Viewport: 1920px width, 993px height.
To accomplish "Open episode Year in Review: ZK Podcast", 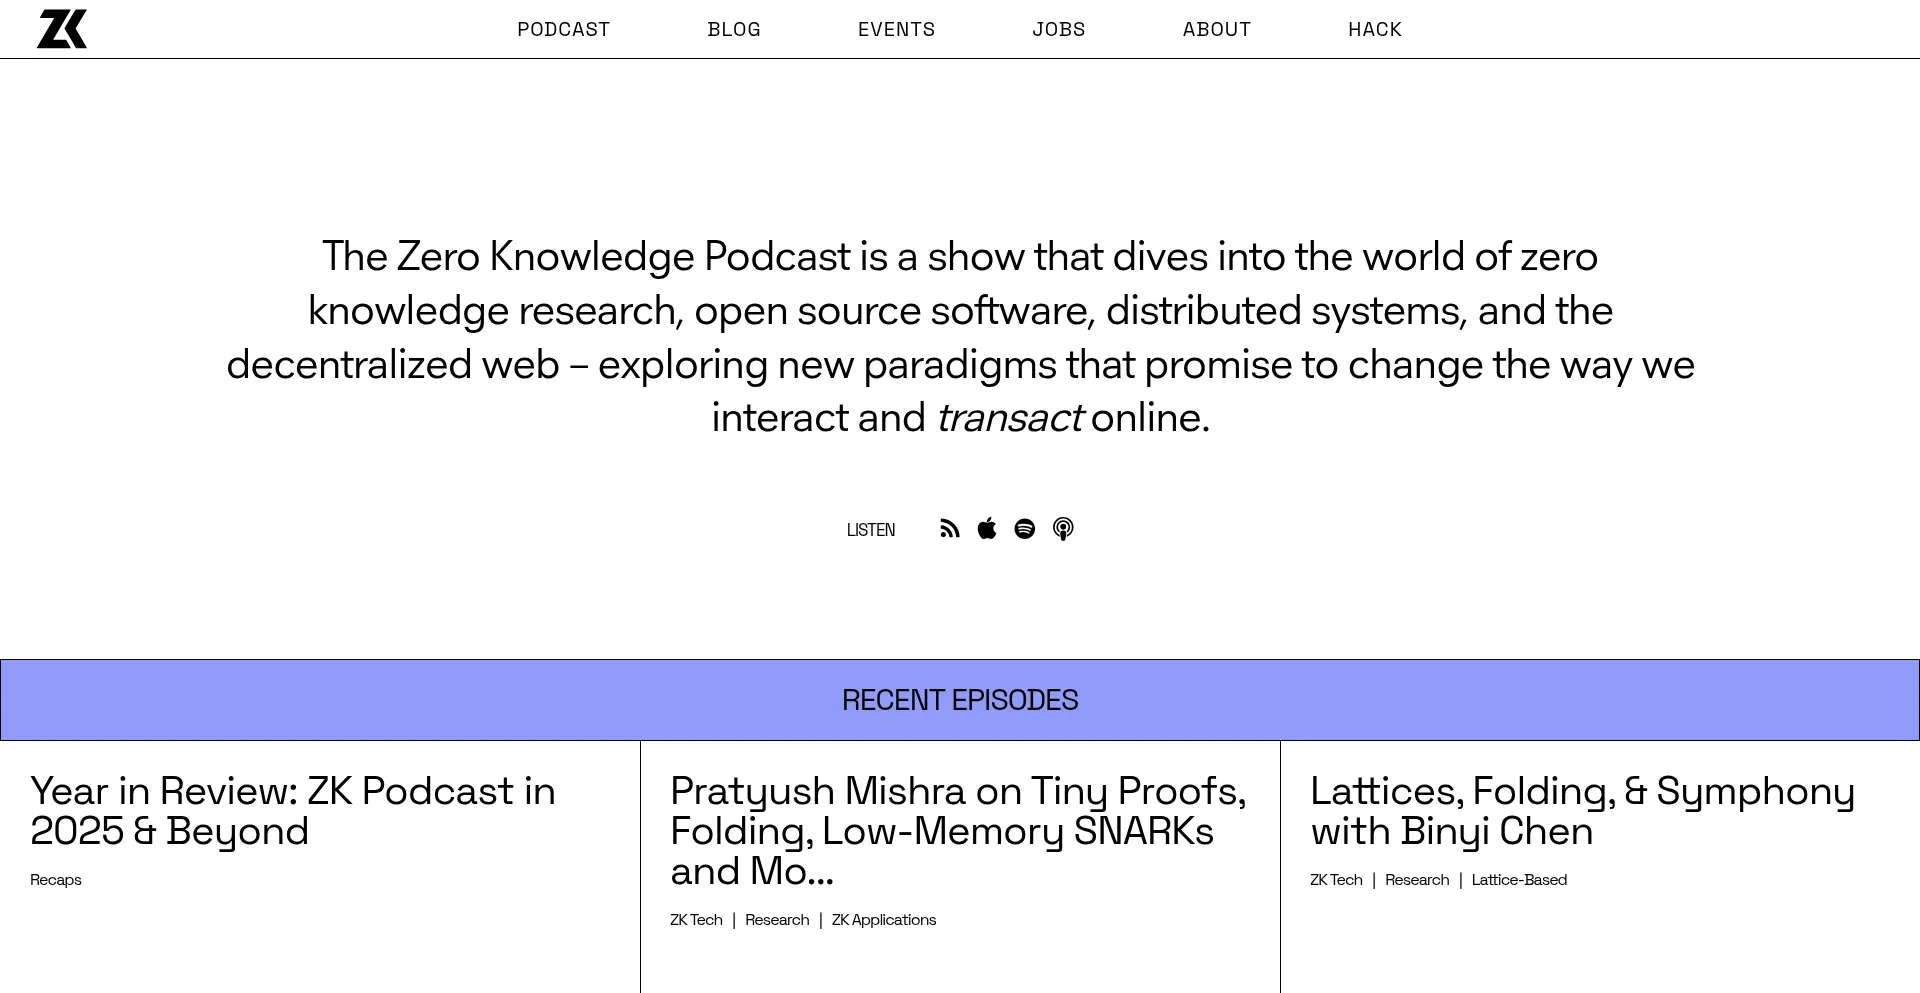I will [293, 810].
